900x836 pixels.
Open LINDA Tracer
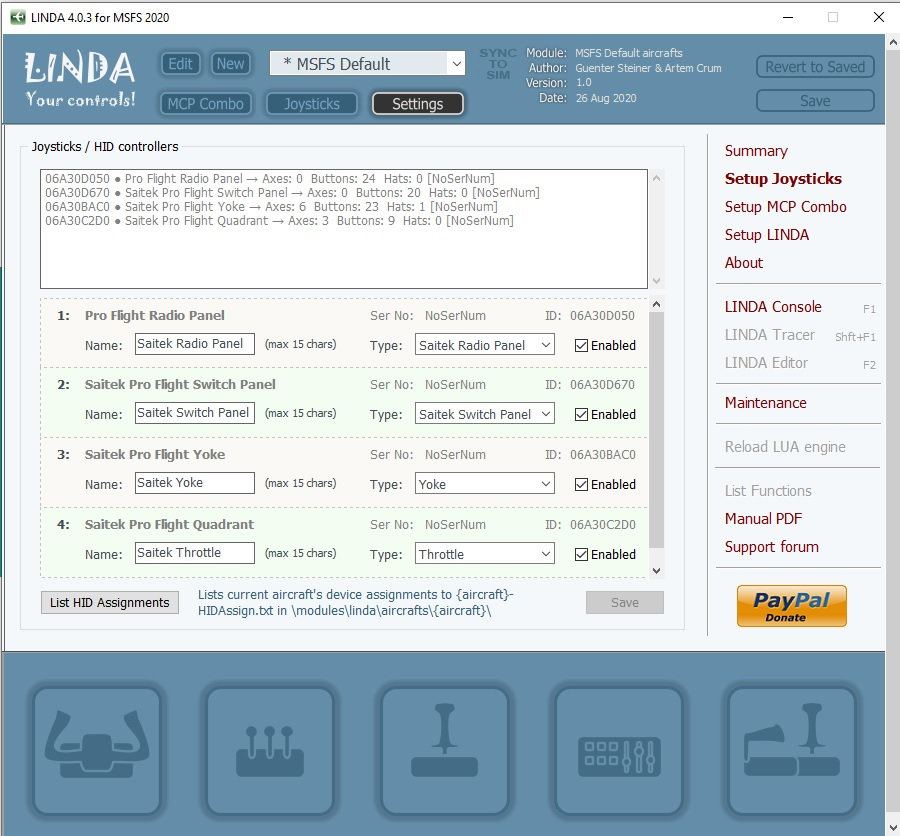tap(770, 335)
